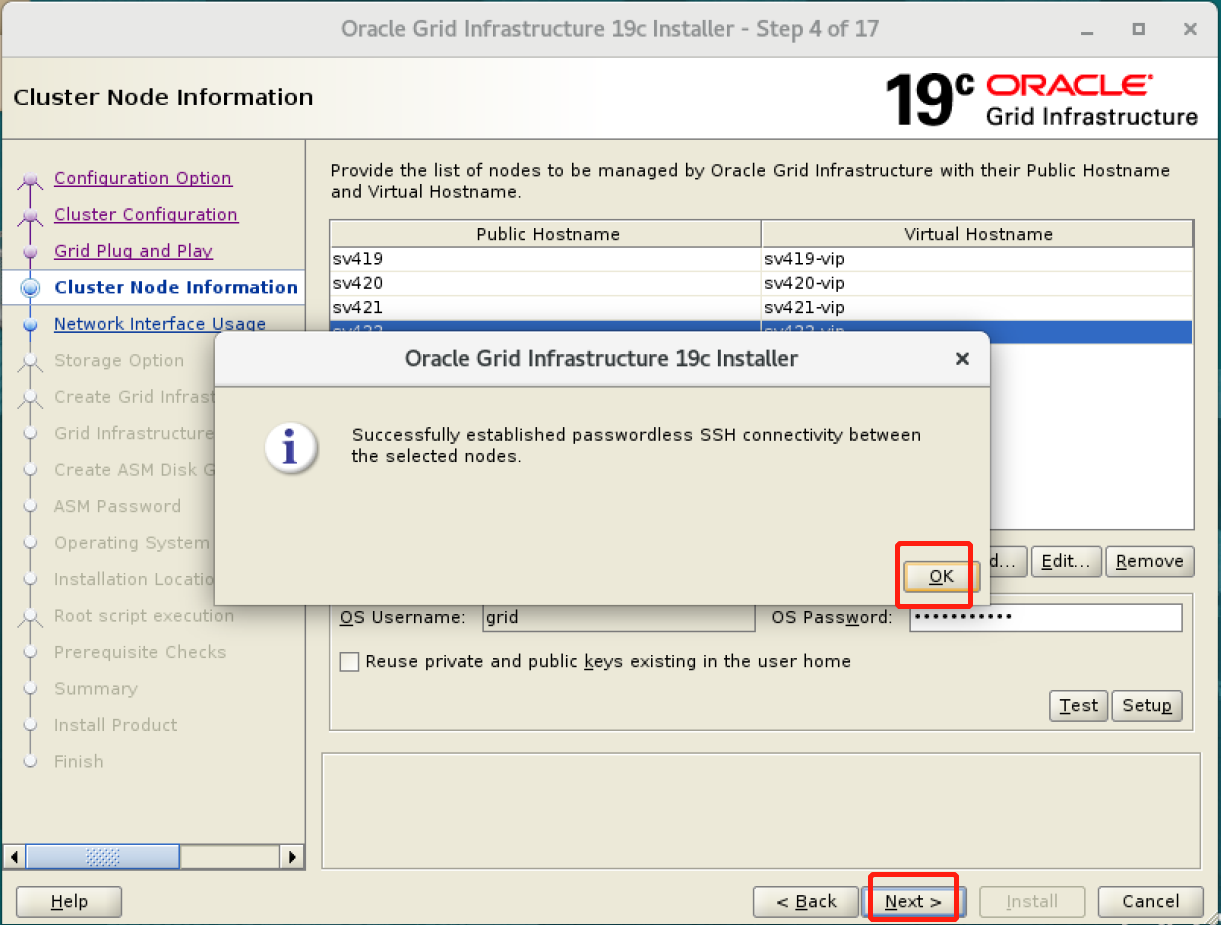Go back with the Back button

pos(807,902)
